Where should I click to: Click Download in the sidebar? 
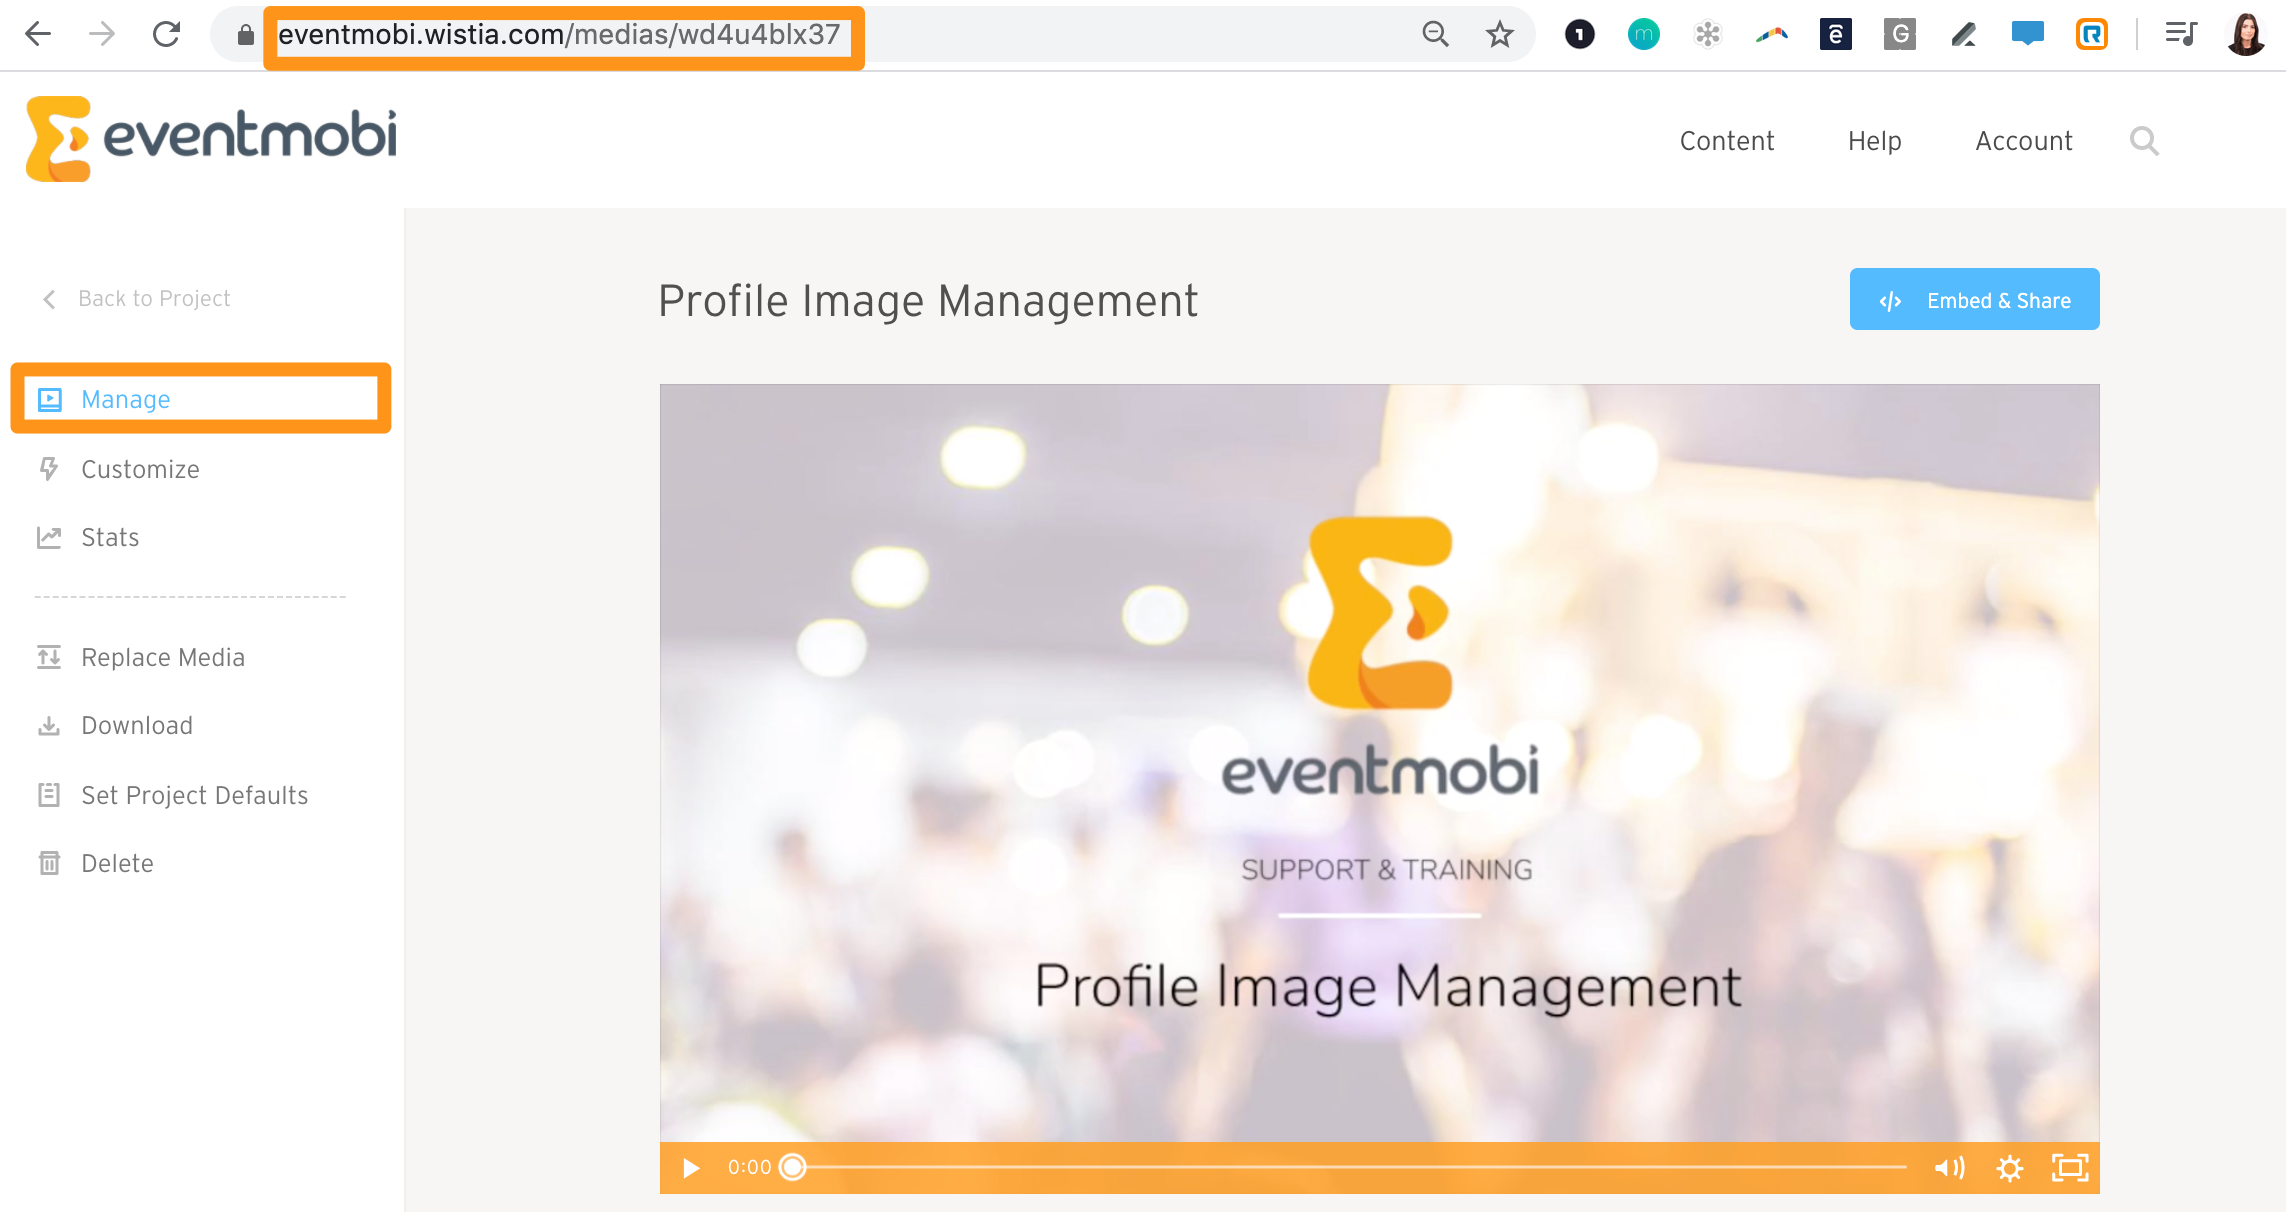tap(115, 725)
